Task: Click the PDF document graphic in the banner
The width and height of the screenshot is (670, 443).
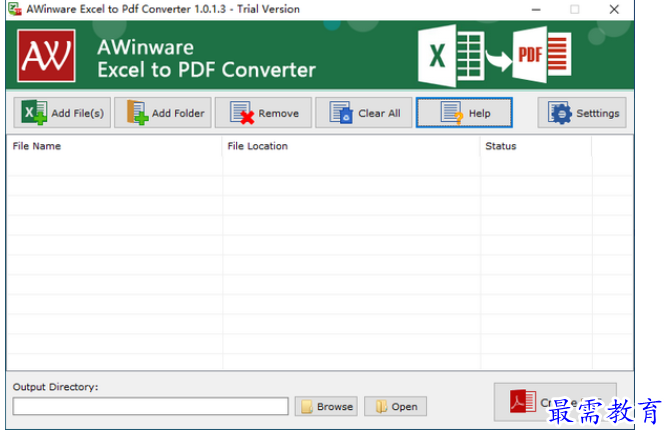Action: click(x=542, y=55)
